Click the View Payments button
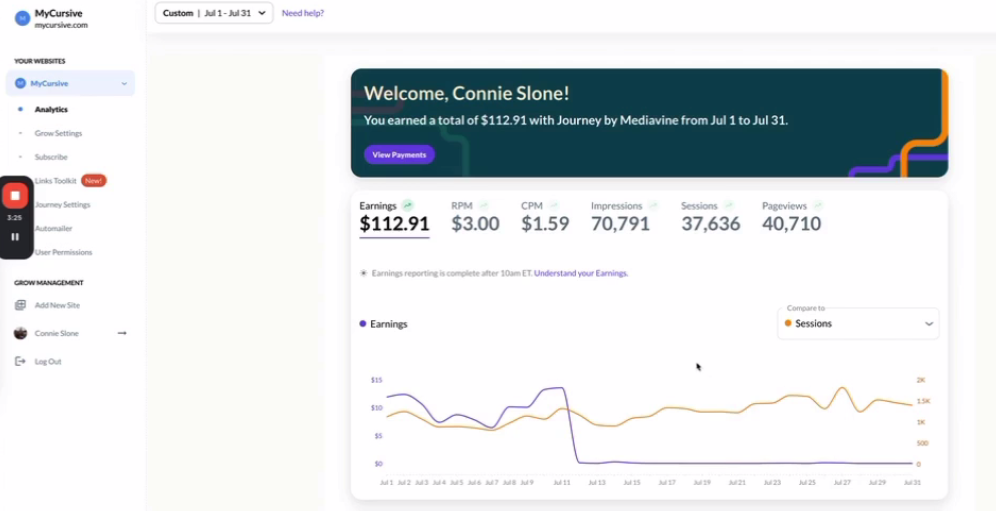Image resolution: width=996 pixels, height=511 pixels. click(399, 154)
